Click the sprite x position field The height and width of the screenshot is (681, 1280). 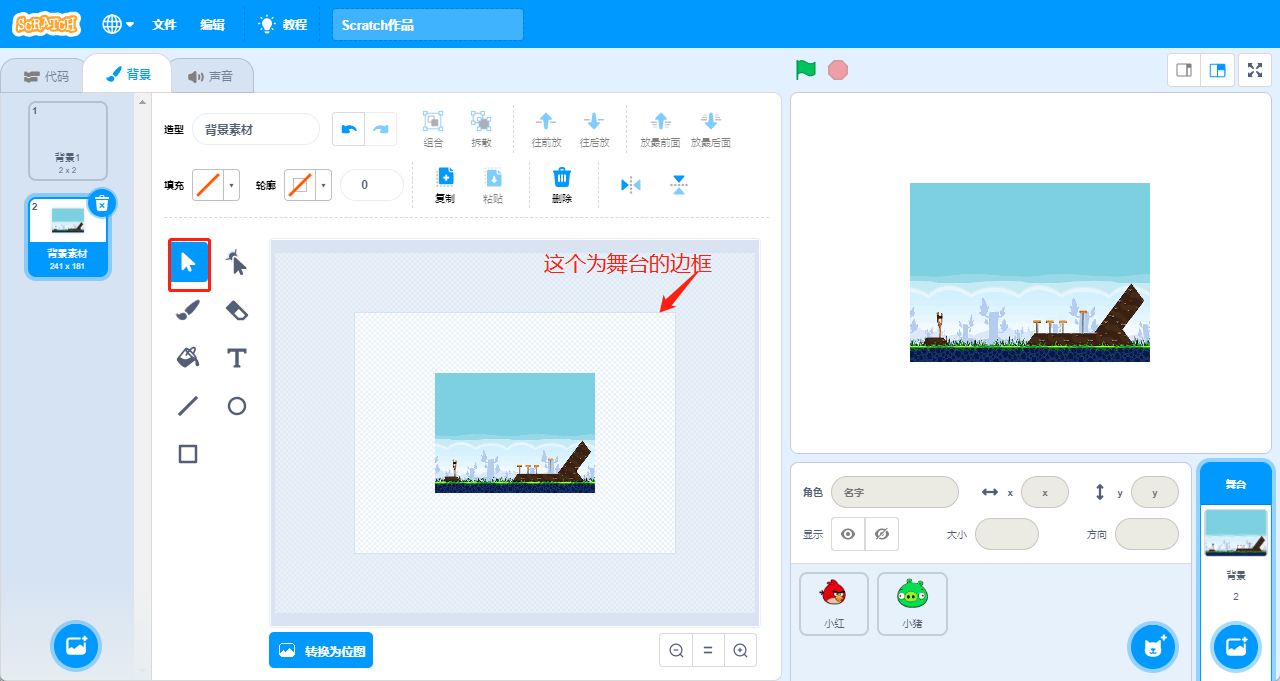1044,492
